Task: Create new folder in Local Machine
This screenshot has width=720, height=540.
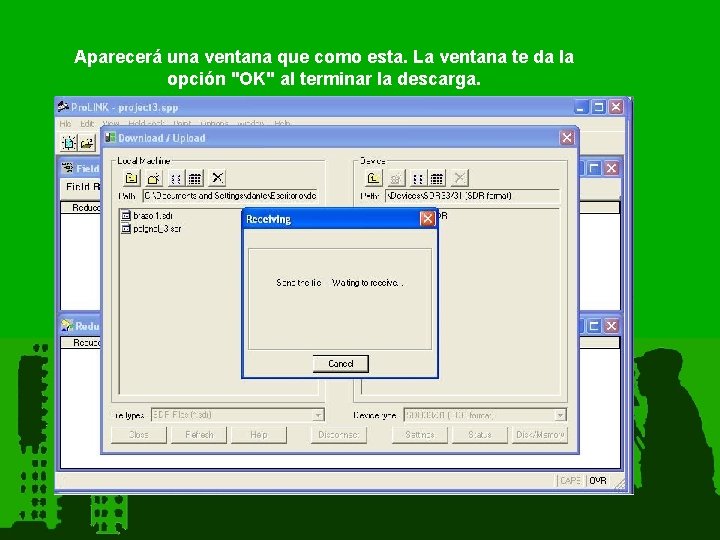Action: [x=154, y=178]
